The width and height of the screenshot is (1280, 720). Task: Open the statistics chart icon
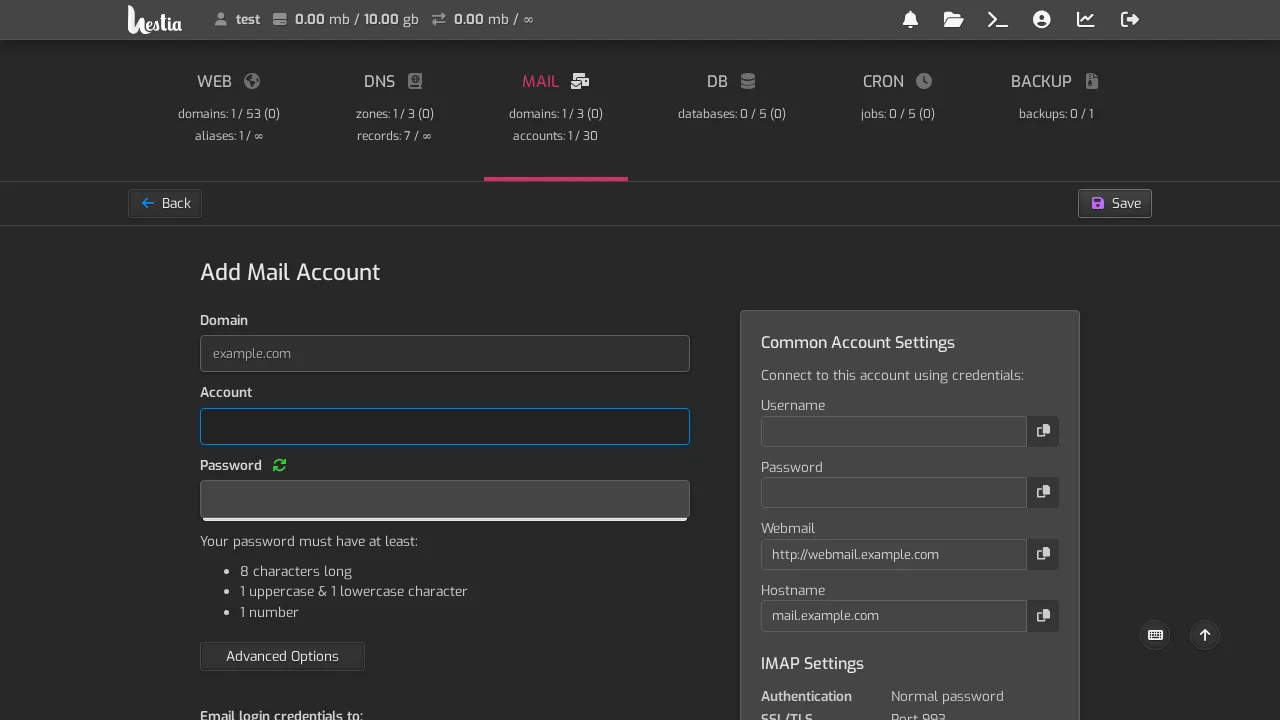1085,19
